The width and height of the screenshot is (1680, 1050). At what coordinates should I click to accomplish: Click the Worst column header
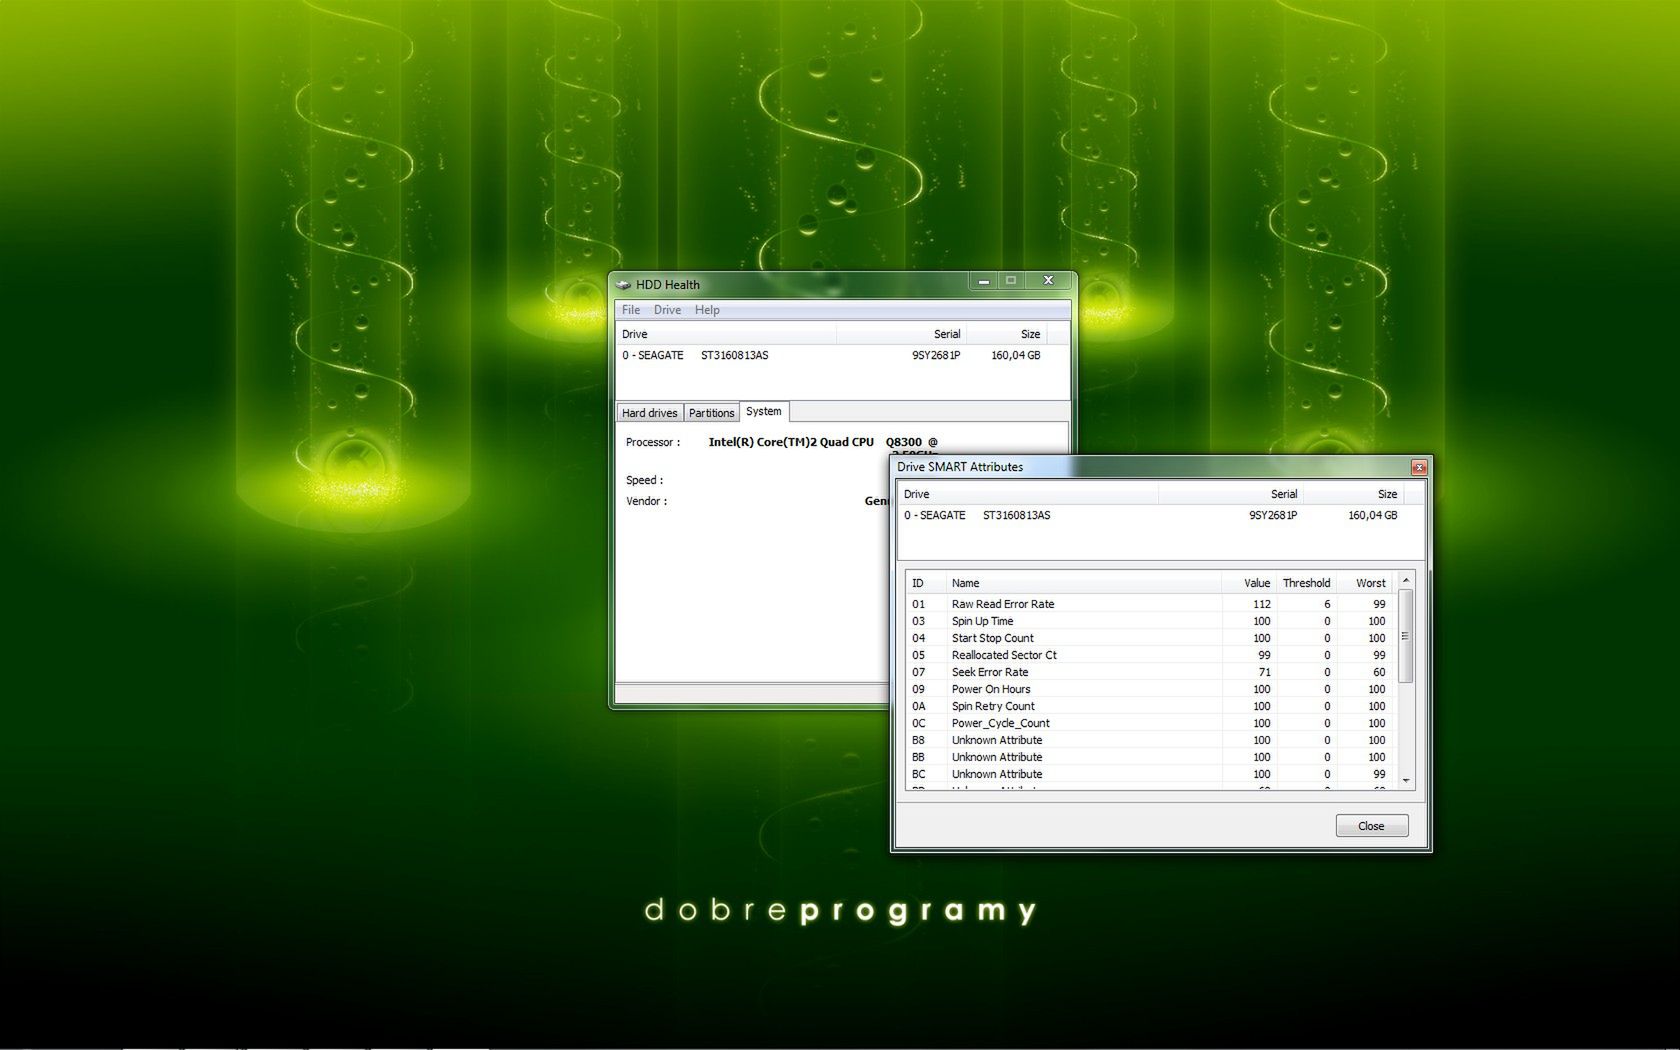coord(1366,583)
